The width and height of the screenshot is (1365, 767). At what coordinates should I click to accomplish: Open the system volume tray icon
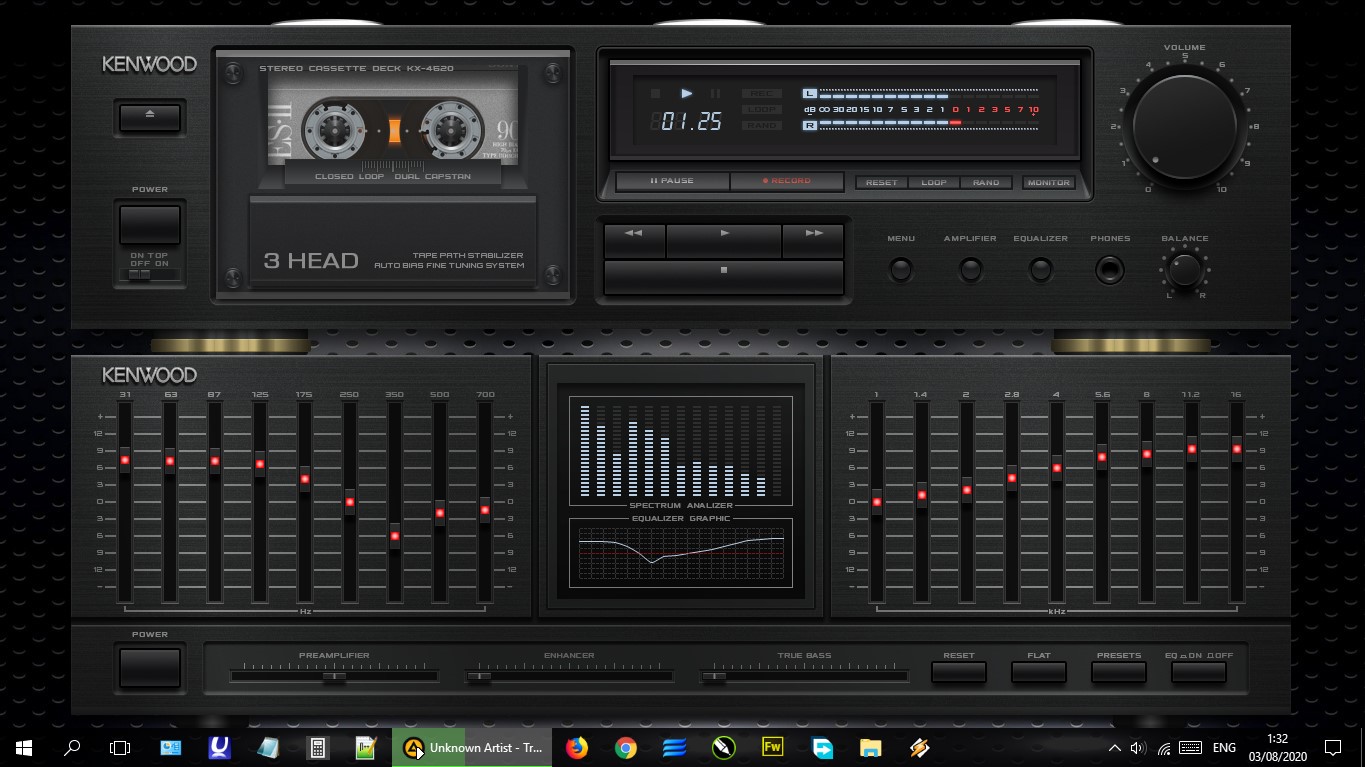point(1137,748)
